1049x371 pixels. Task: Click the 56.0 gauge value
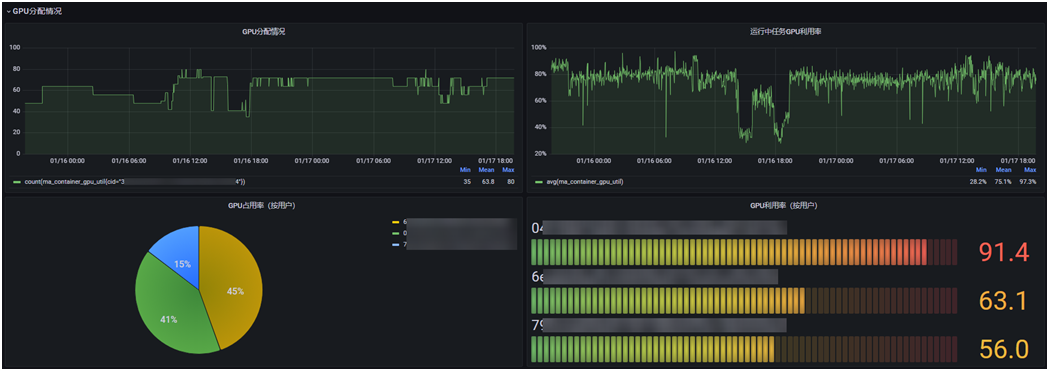pyautogui.click(x=1004, y=350)
